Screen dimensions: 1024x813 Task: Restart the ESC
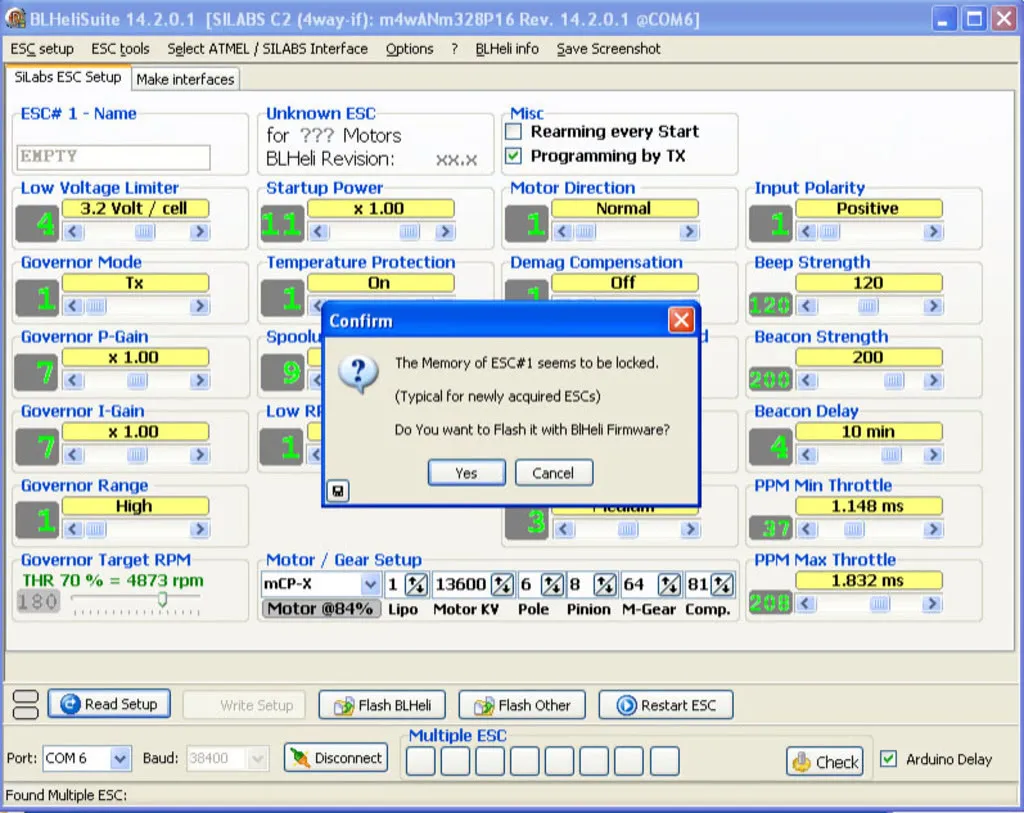pyautogui.click(x=666, y=705)
